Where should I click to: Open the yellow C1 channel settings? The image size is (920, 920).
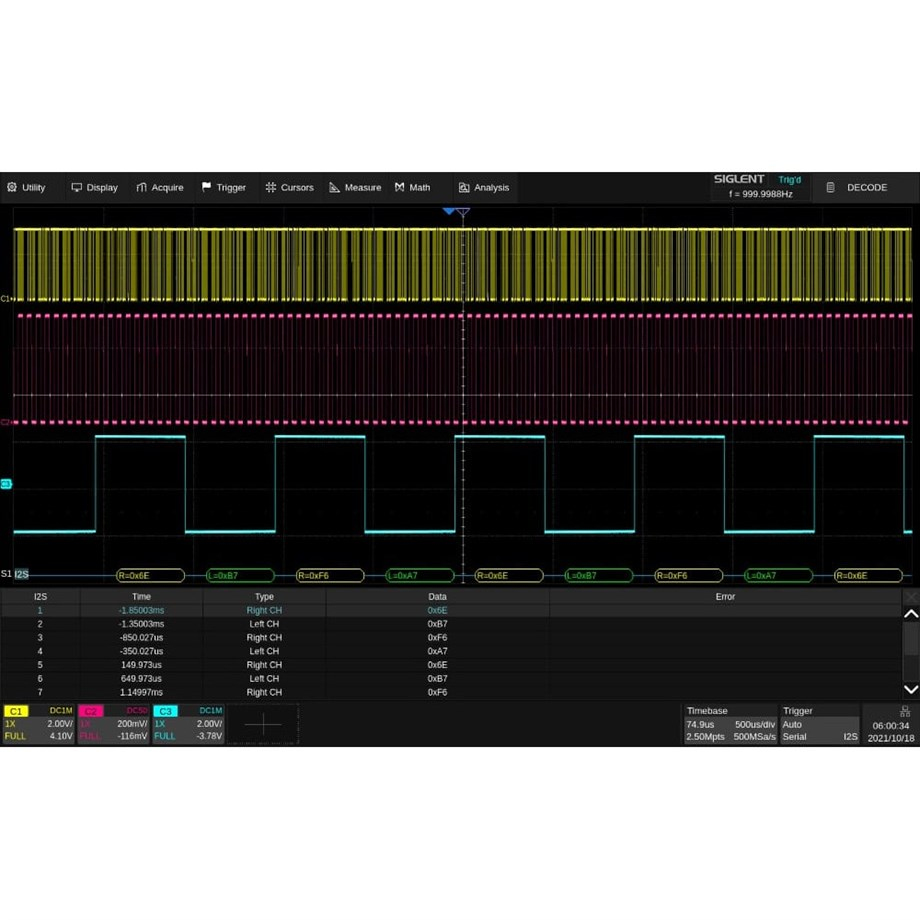tap(39, 724)
